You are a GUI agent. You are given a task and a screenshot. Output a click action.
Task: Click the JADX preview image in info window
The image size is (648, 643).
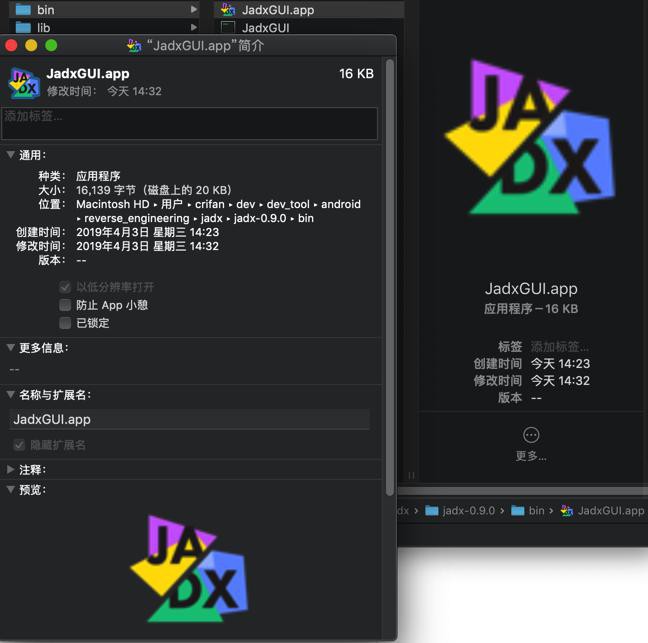click(x=189, y=569)
